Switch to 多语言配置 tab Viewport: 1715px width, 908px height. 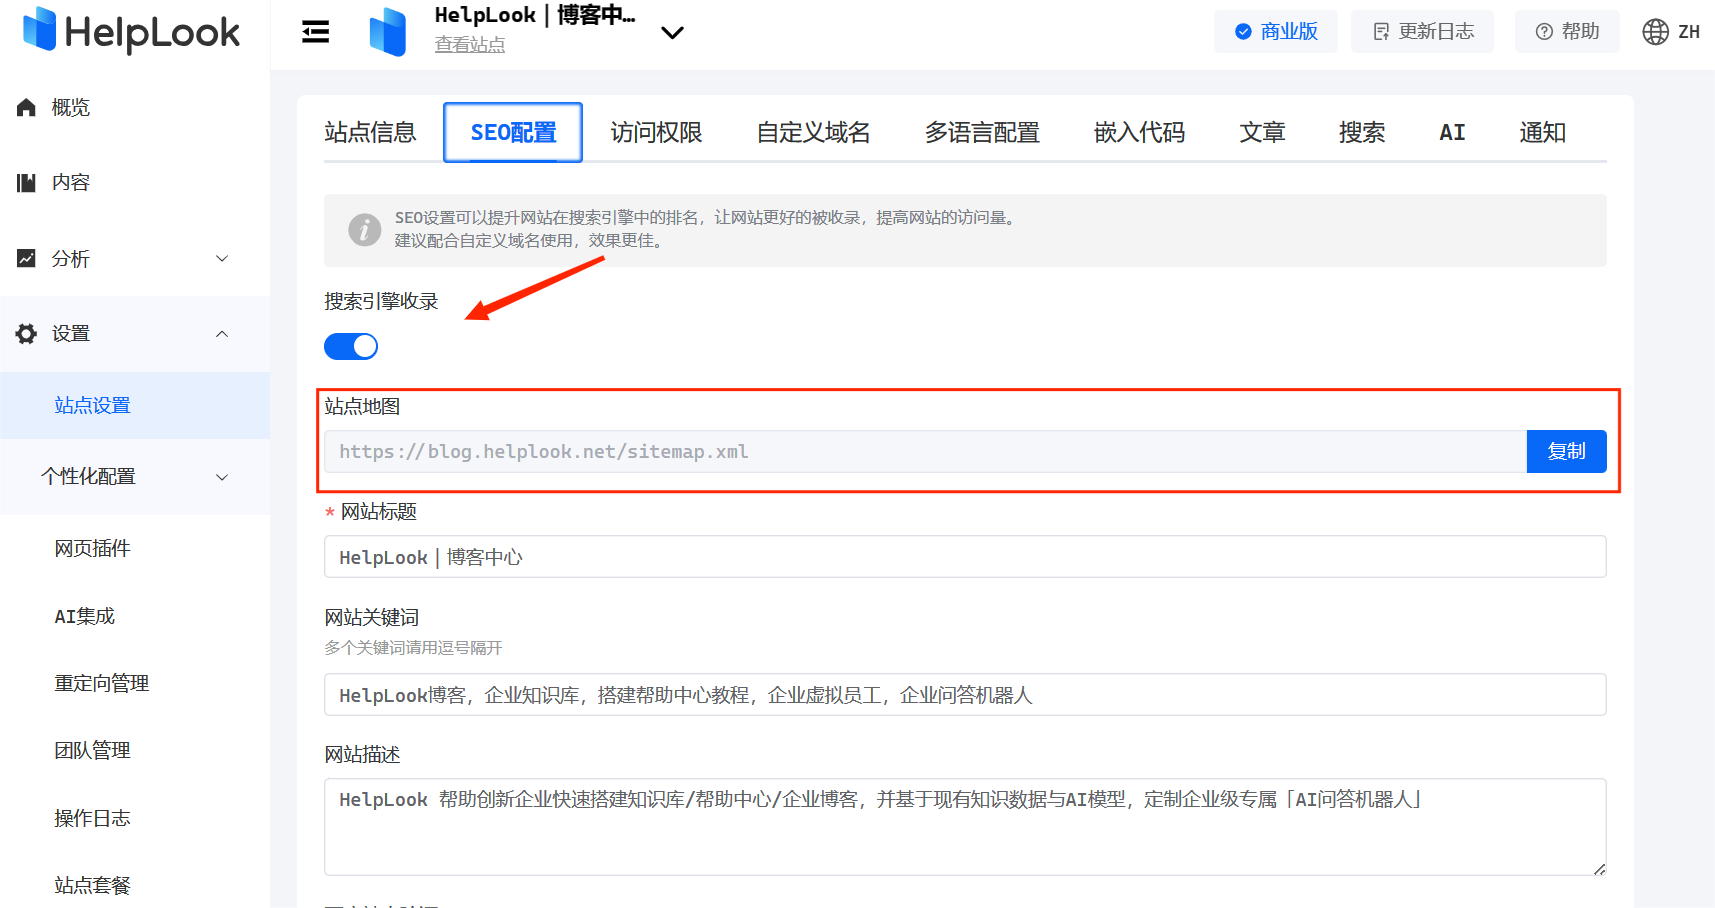click(x=982, y=132)
